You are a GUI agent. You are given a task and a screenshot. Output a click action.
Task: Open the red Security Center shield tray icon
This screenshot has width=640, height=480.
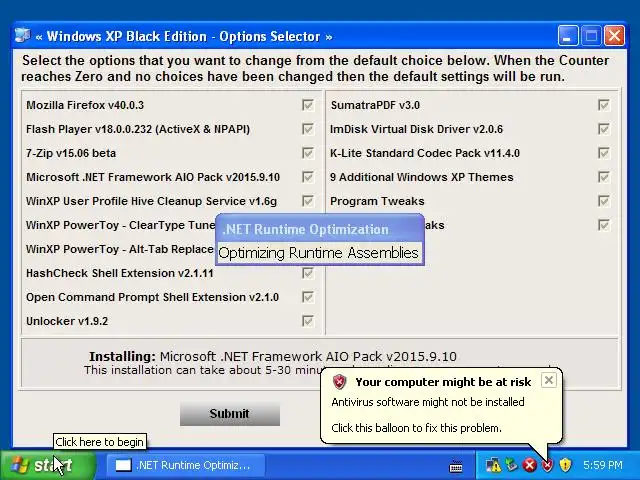[x=547, y=465]
